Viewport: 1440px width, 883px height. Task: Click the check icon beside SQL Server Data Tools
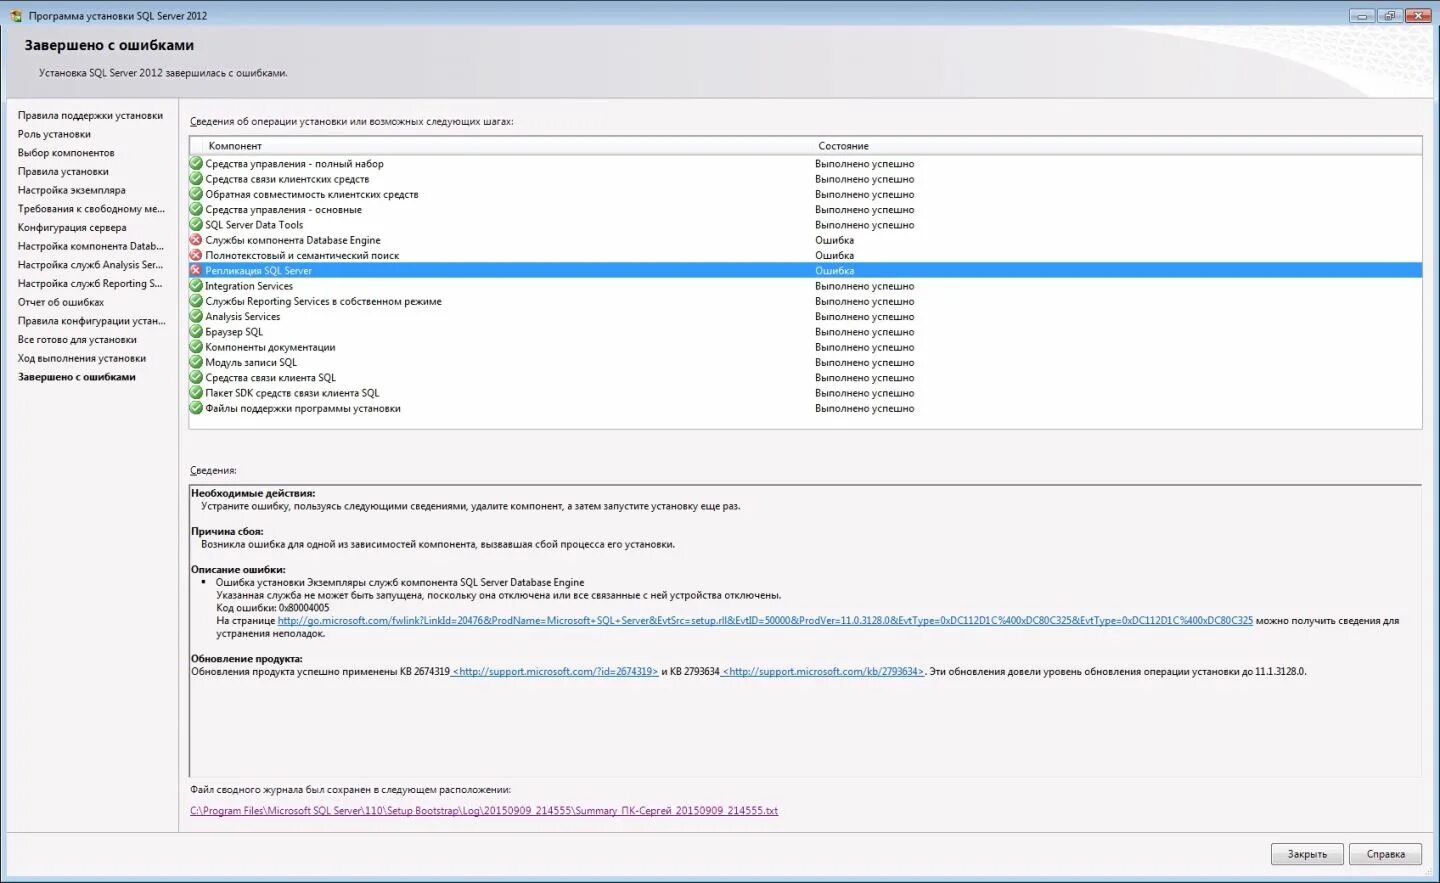click(x=196, y=225)
